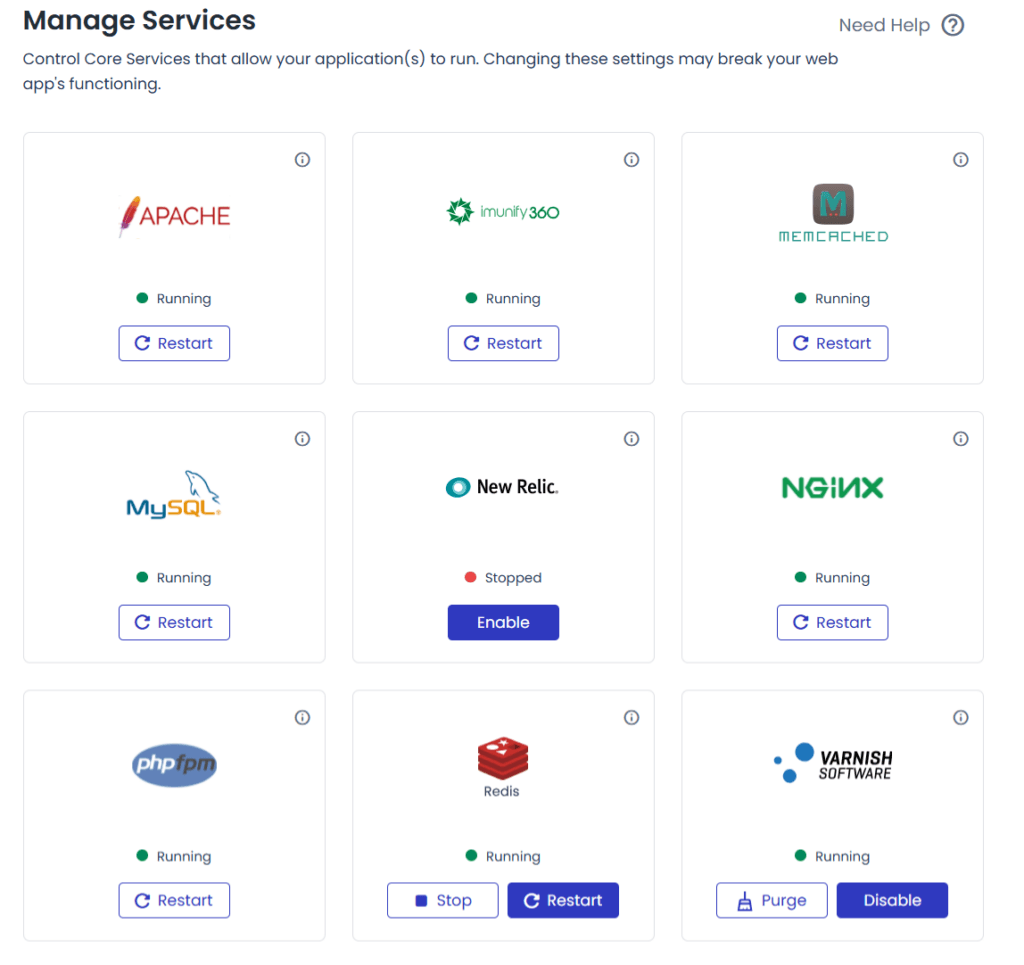Open the info icon on the Redis card
This screenshot has height=965, width=1024.
631,718
